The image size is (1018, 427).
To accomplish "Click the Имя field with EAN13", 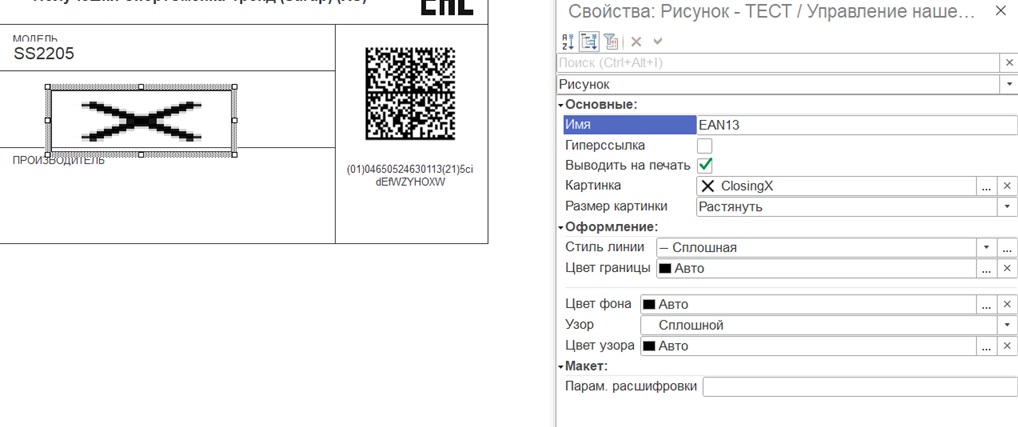I will click(856, 125).
